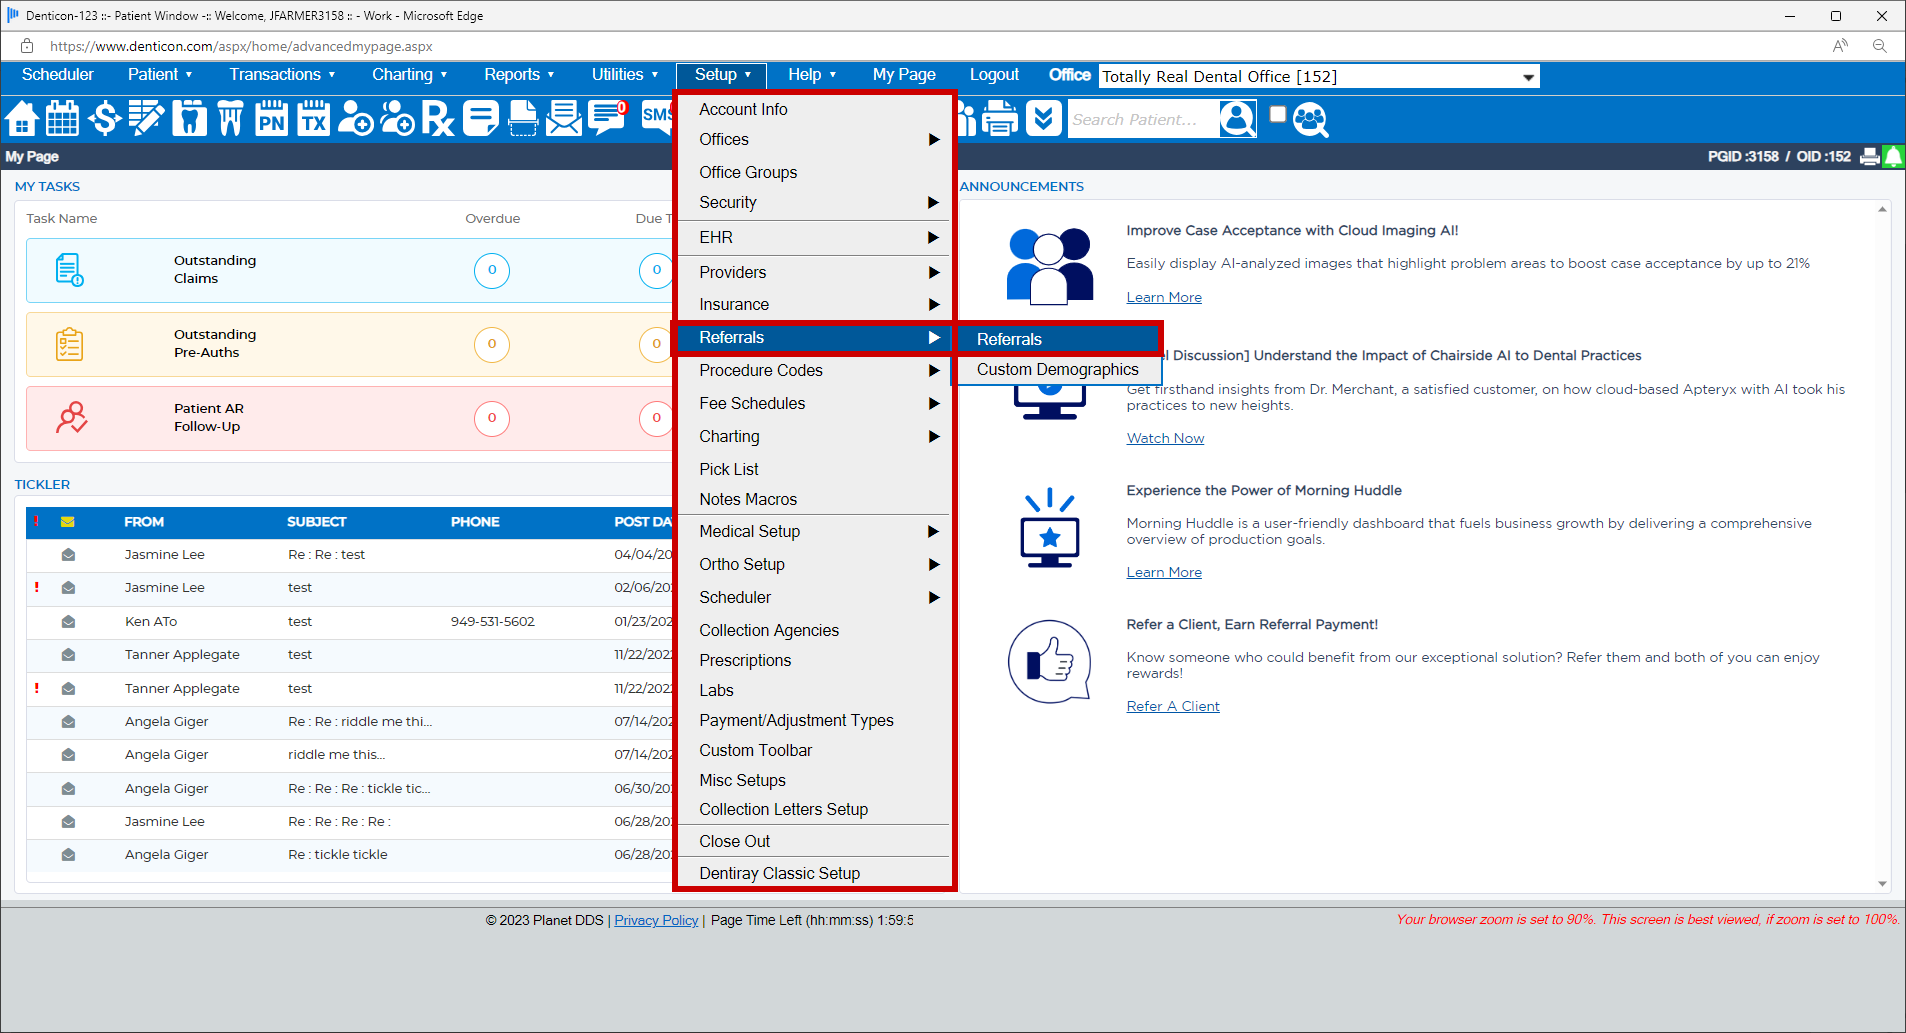1906x1033 pixels.
Task: Click the My Page navigation link
Action: coord(904,75)
